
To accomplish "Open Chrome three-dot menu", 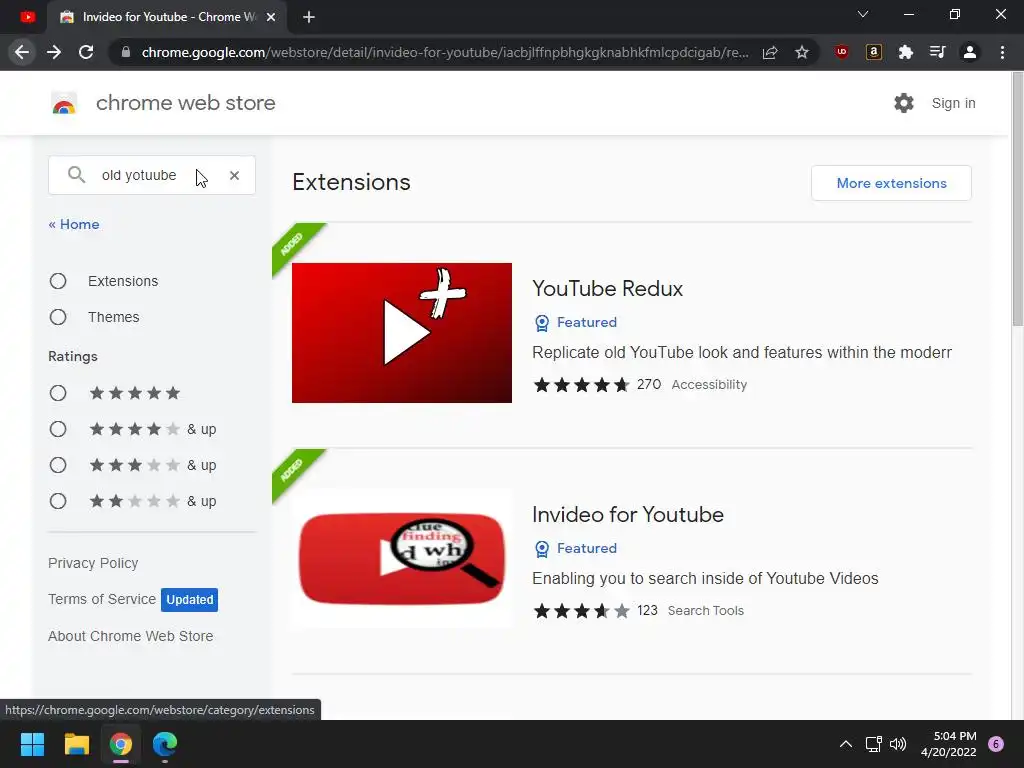I will tap(1002, 52).
